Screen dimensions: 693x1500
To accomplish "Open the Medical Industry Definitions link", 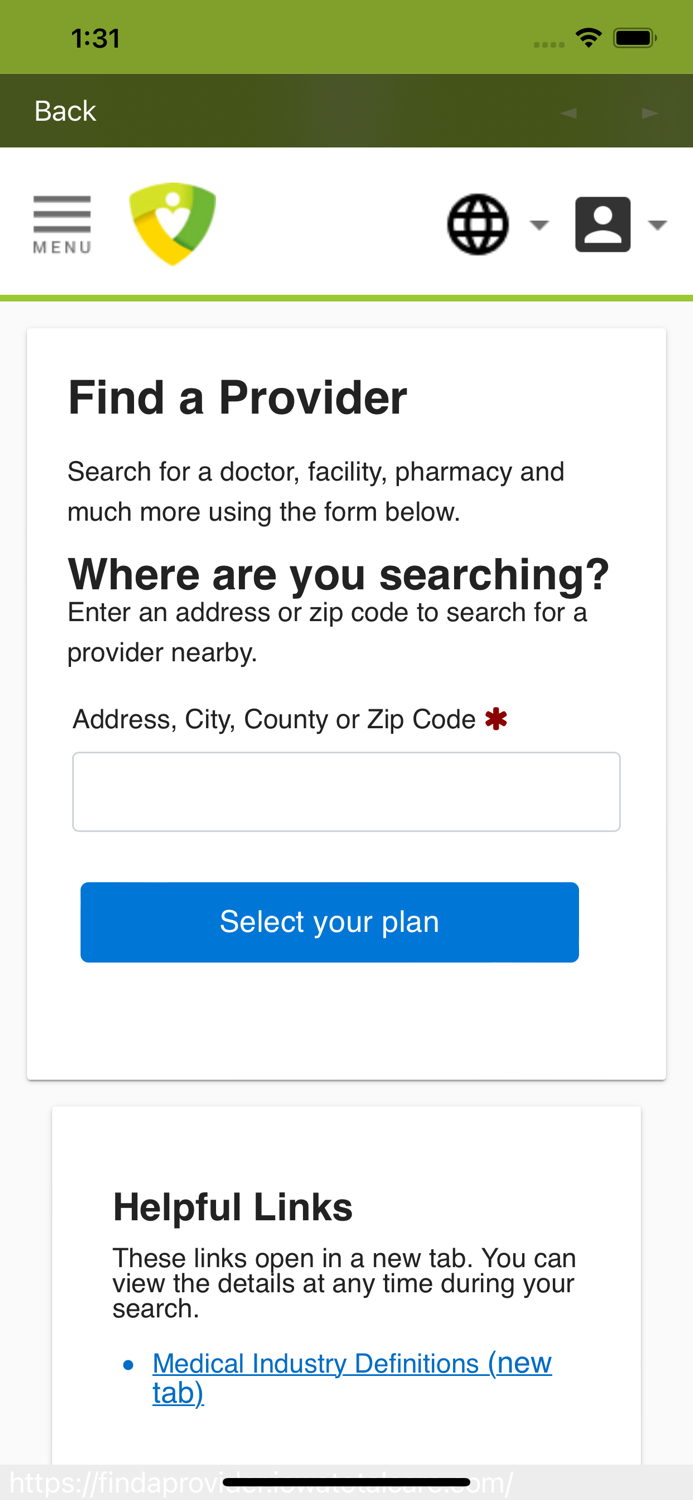I will [352, 1362].
